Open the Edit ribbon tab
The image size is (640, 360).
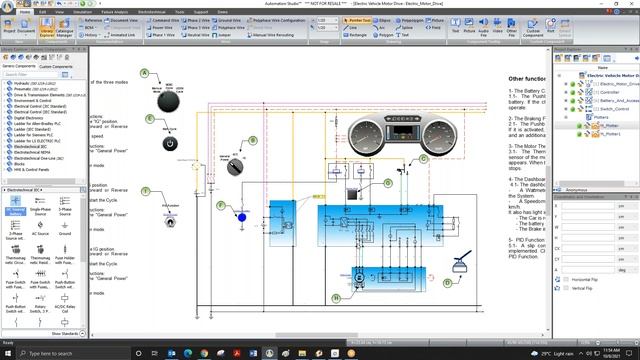[42, 12]
